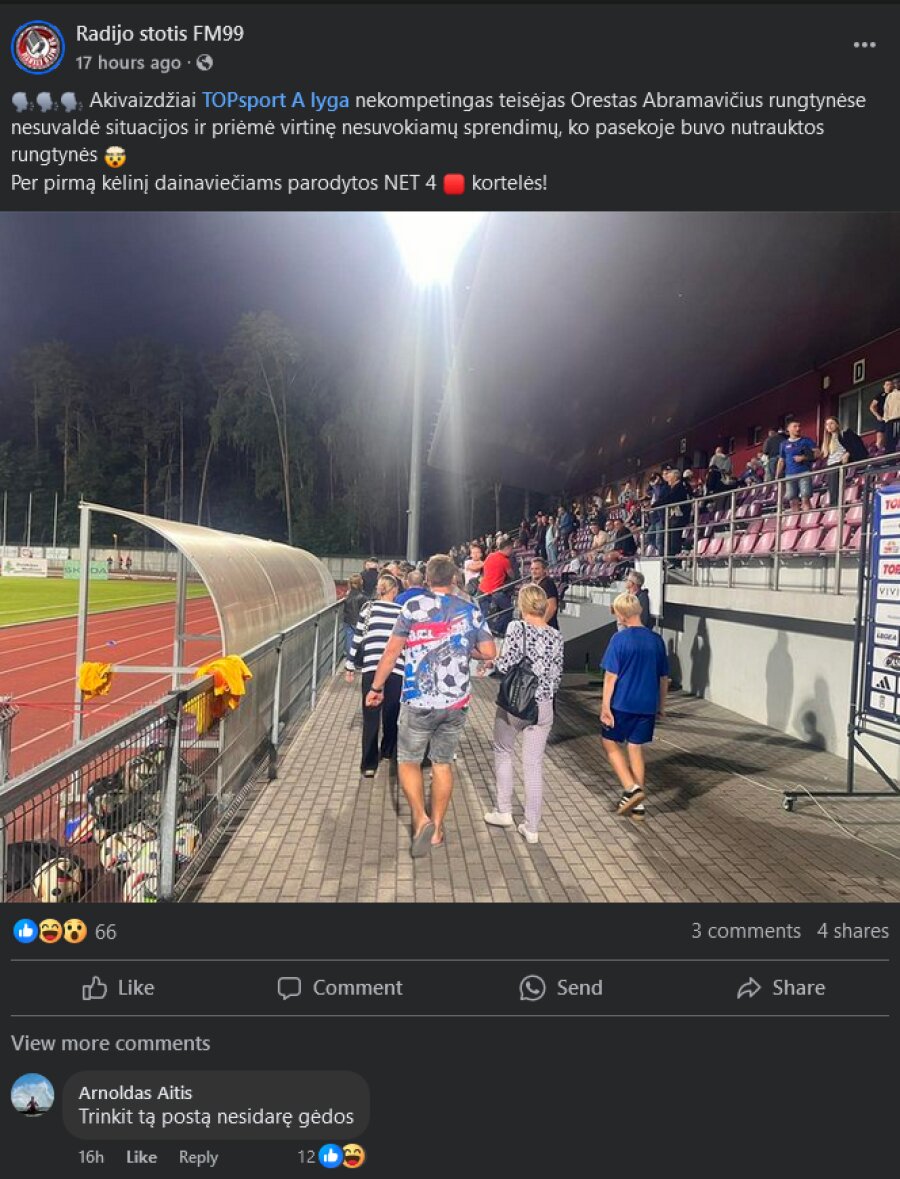Open Radijo stotis FM99 page name
The height and width of the screenshot is (1179, 900).
pos(159,34)
